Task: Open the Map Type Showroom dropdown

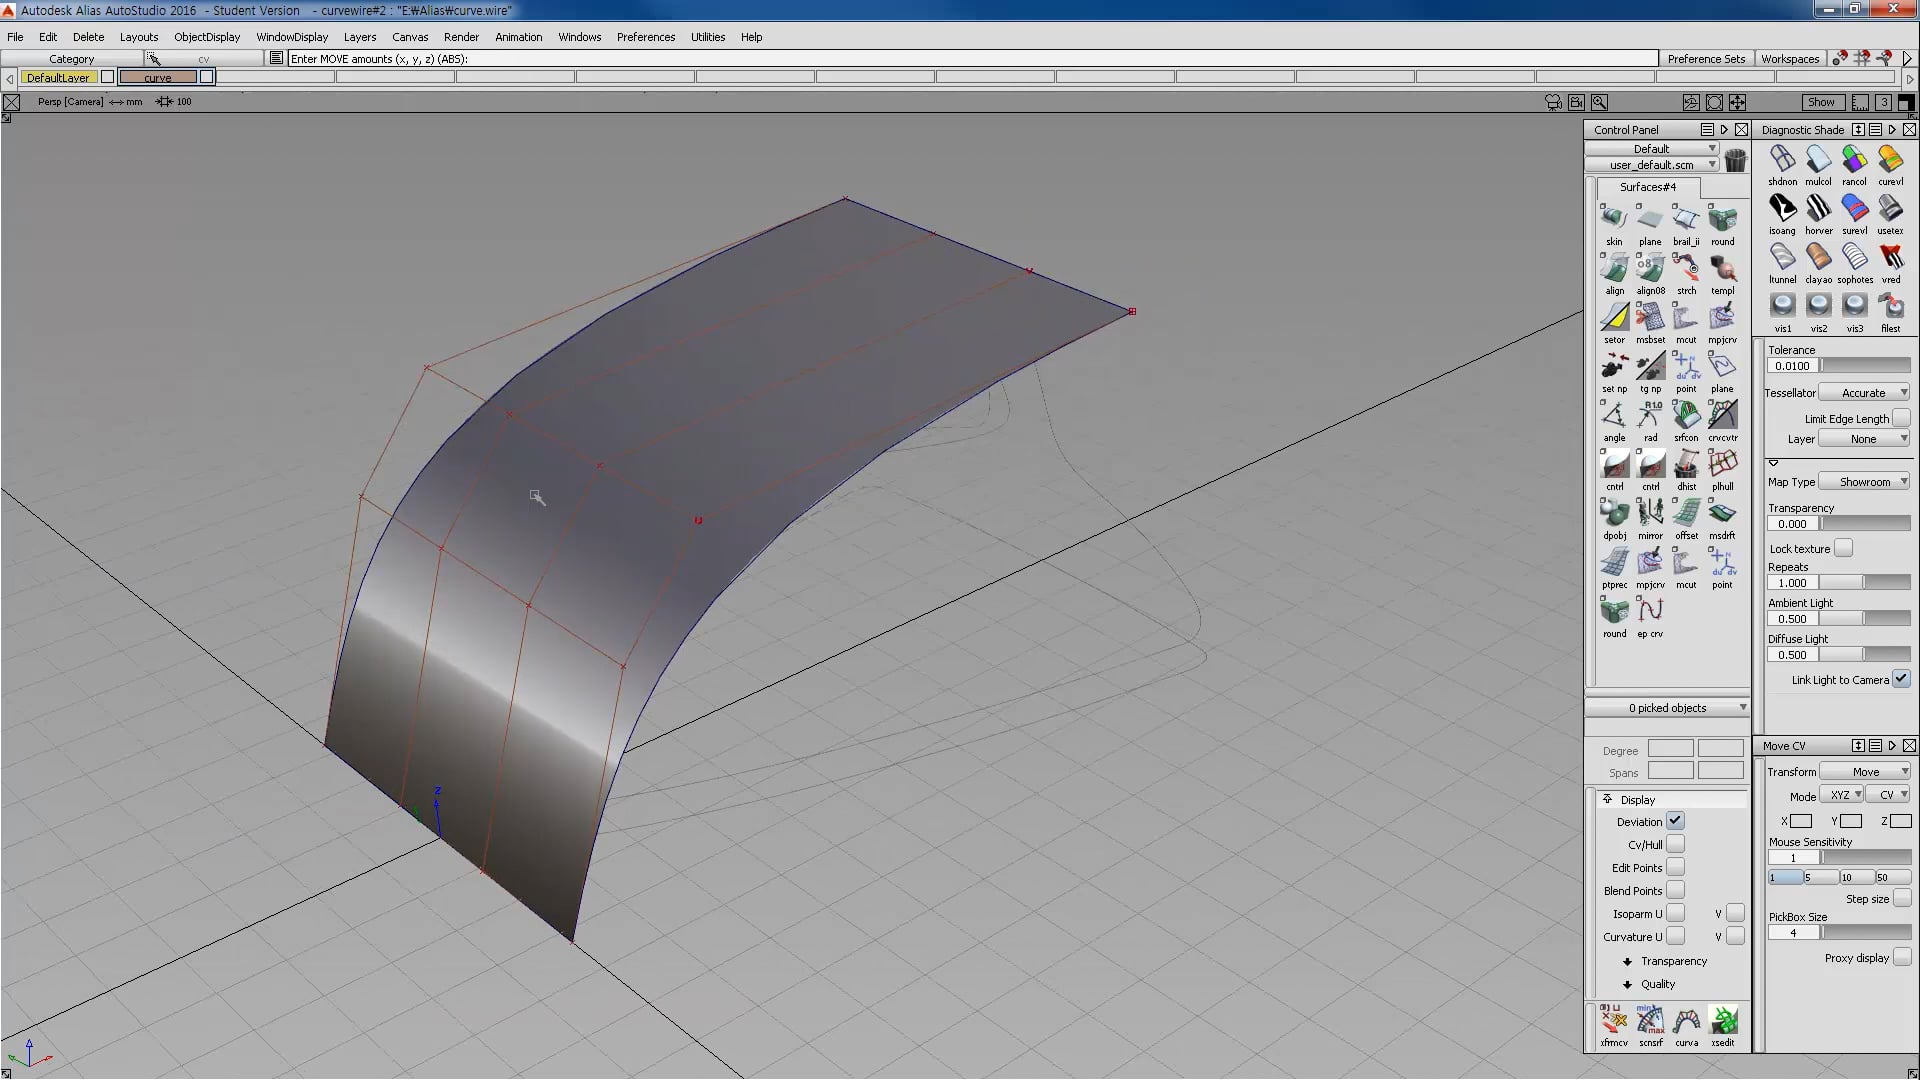Action: pyautogui.click(x=1864, y=482)
